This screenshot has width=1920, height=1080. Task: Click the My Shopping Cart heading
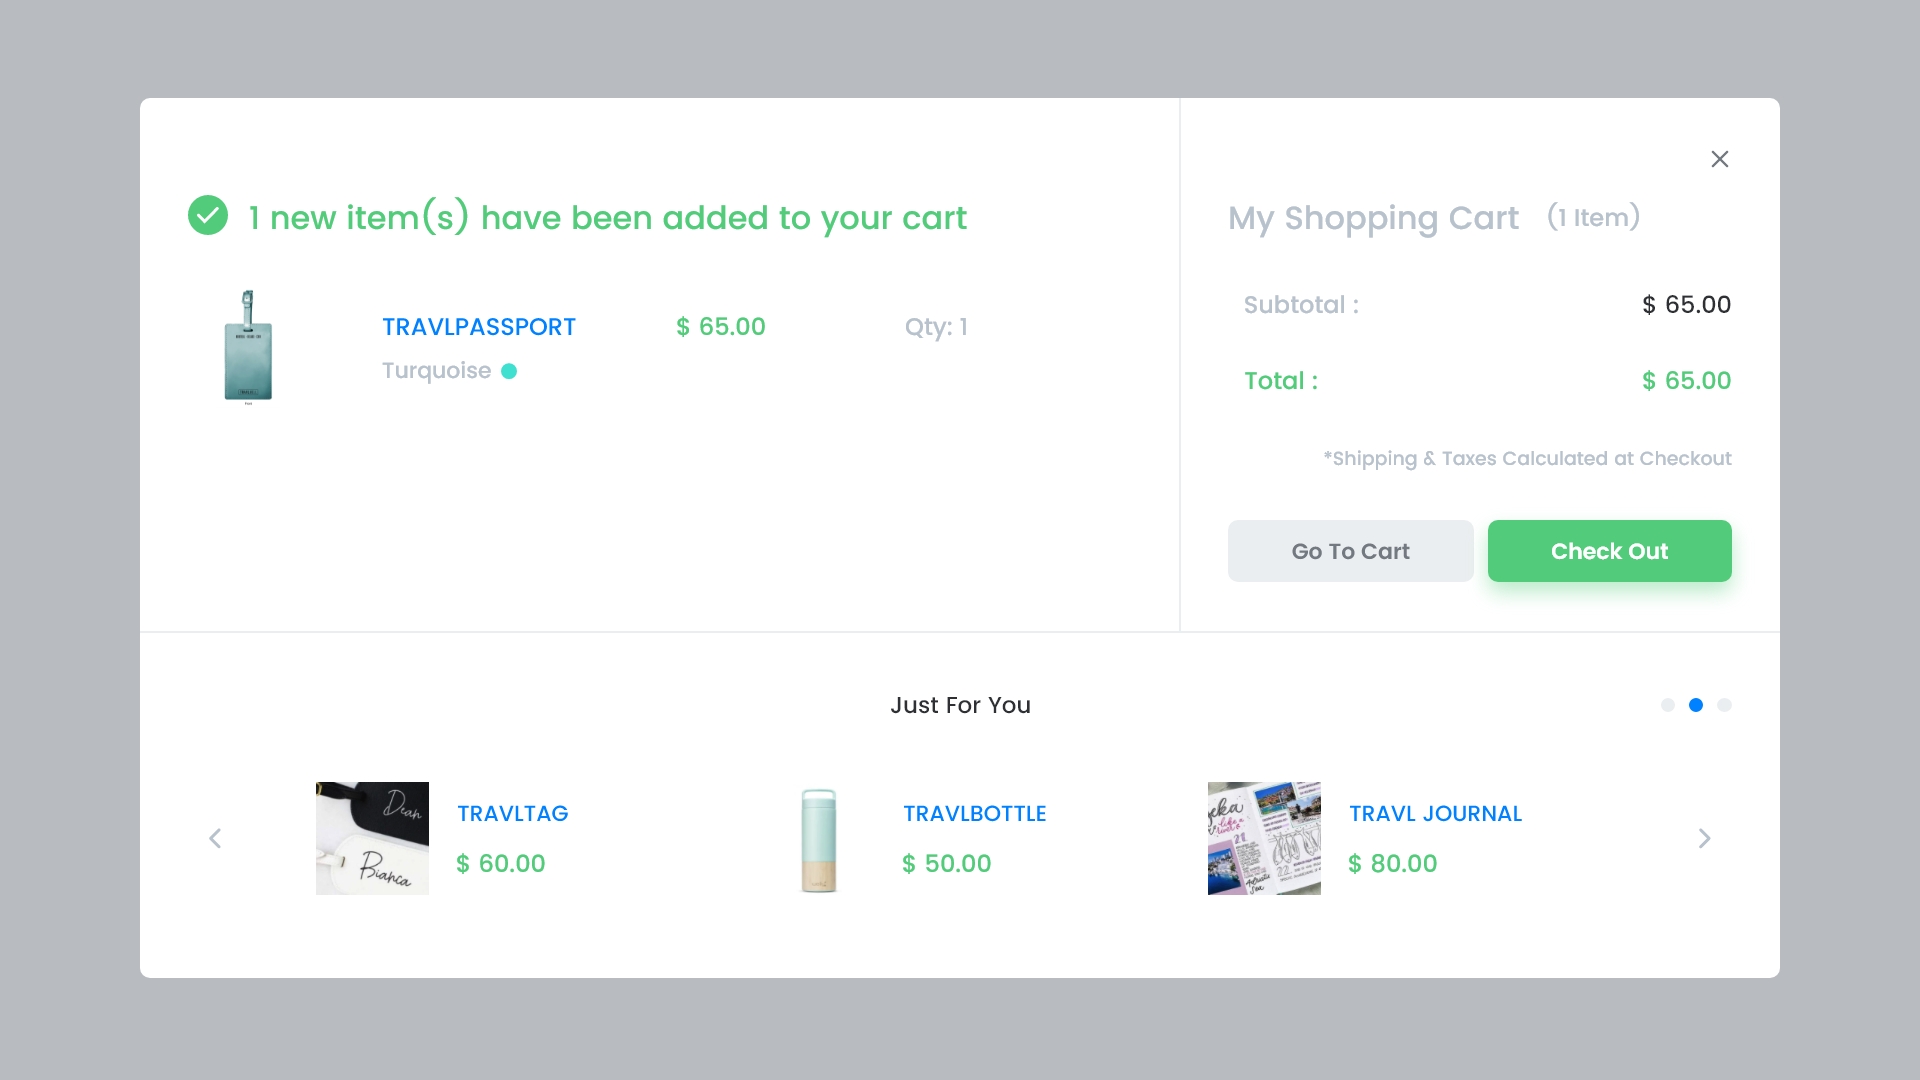(x=1373, y=218)
